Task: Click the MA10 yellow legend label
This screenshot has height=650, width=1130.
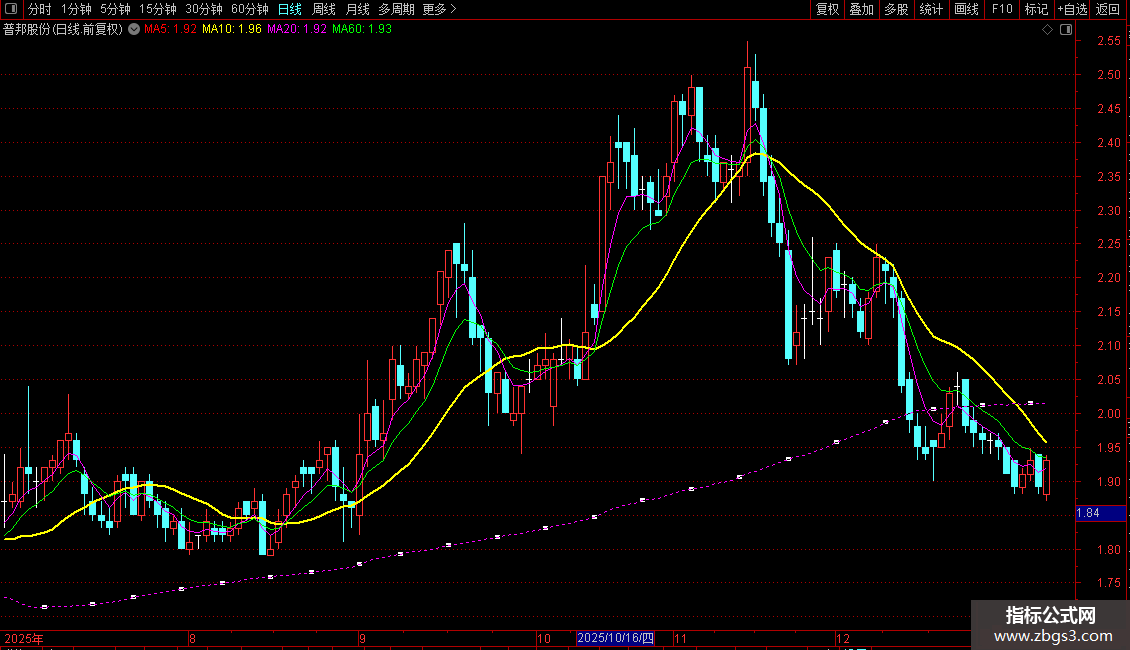Action: [231, 29]
